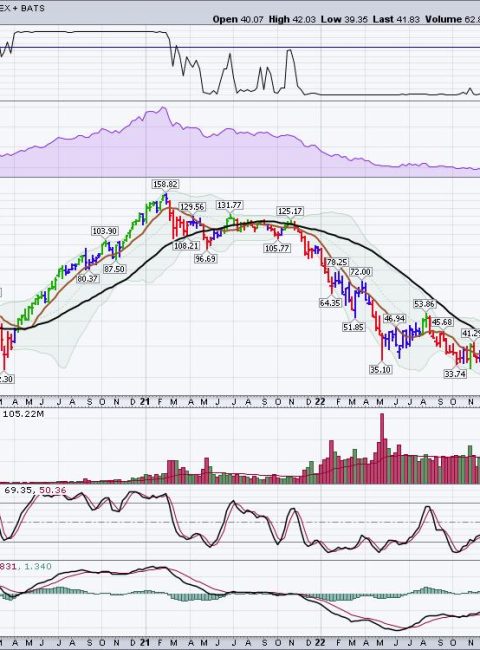Click the 78.25 price label
The image size is (480, 650).
click(337, 262)
